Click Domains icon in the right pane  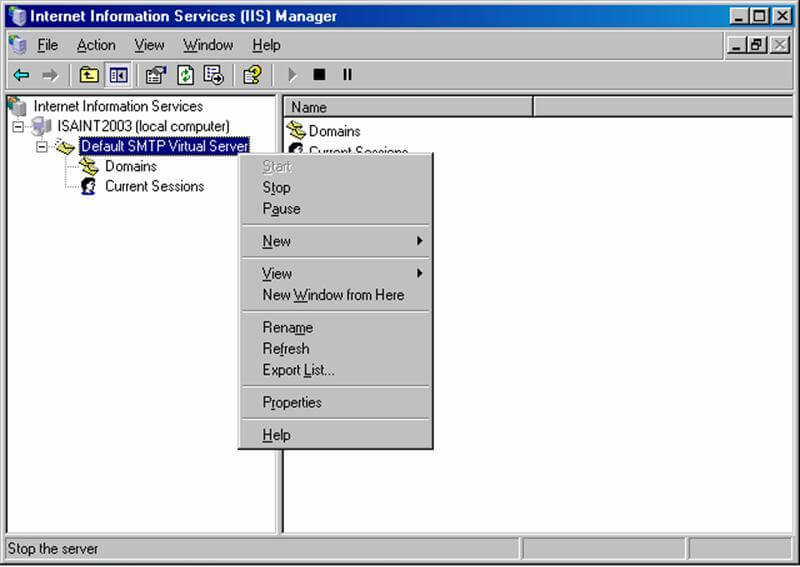pos(296,131)
